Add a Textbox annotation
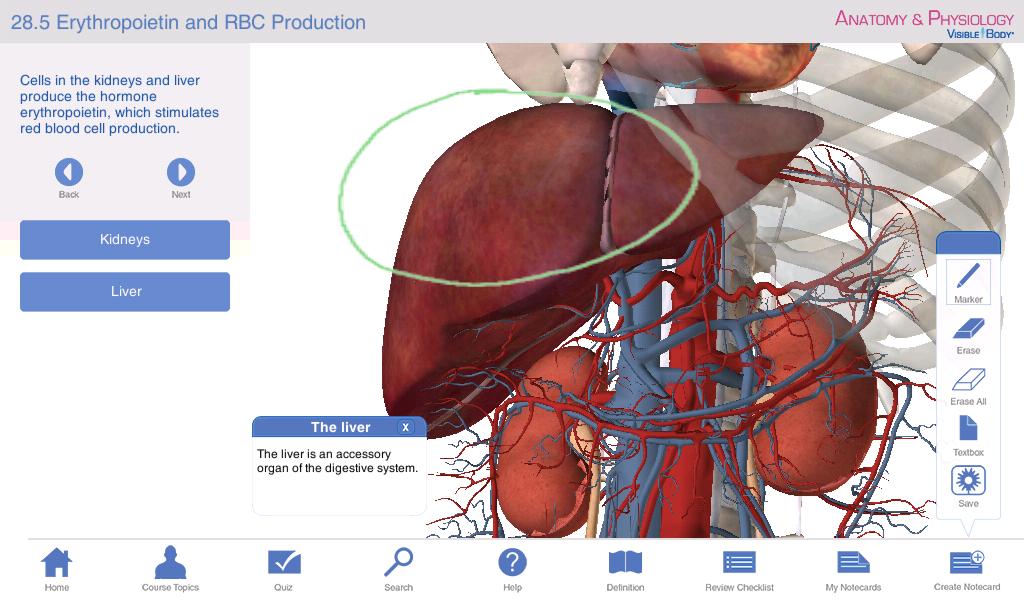 tap(968, 437)
